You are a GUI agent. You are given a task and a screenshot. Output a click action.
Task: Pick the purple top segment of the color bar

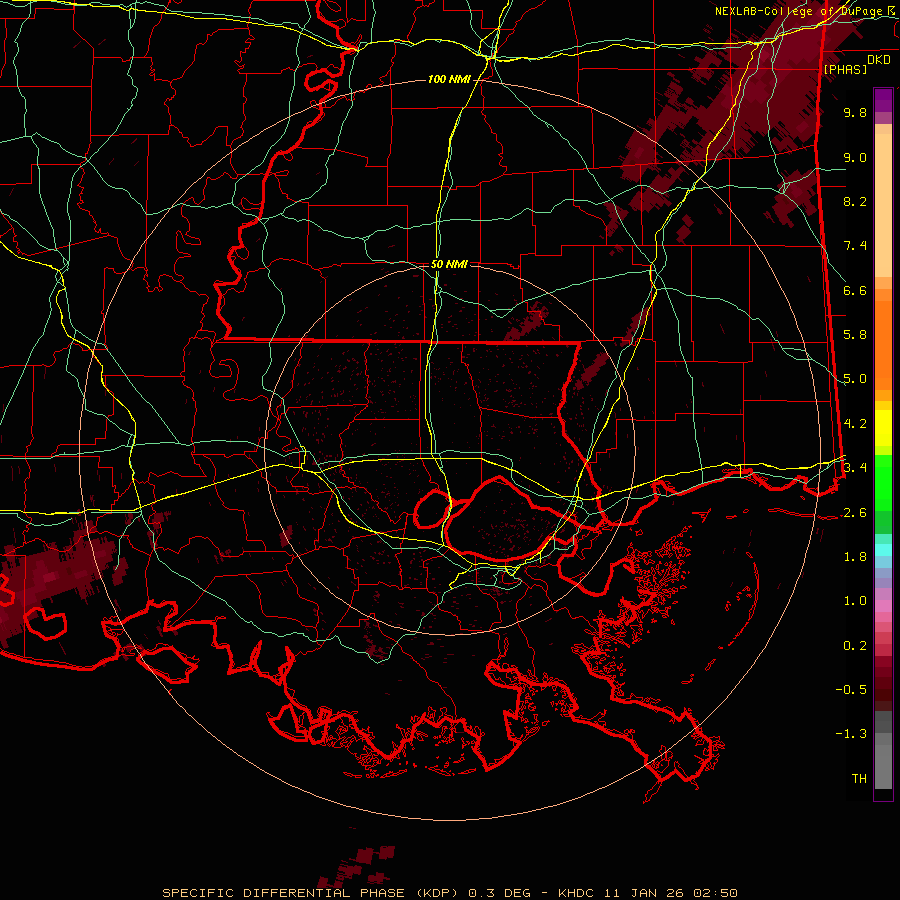[x=883, y=101]
